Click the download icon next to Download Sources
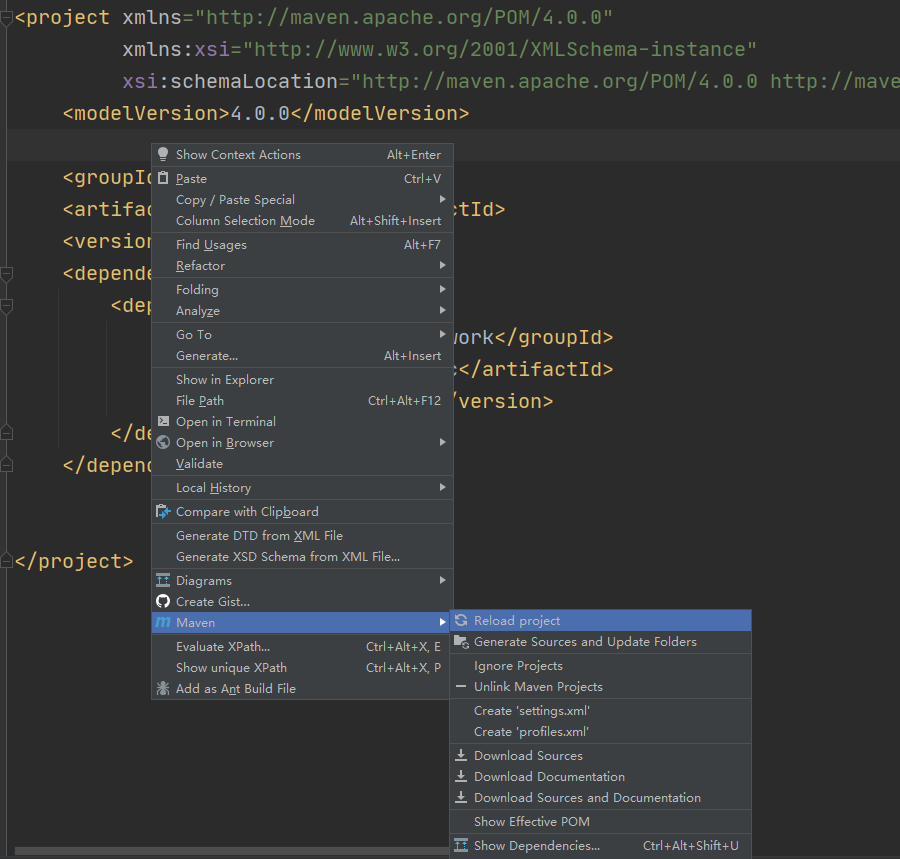Screen dimensions: 900x859 pos(462,755)
